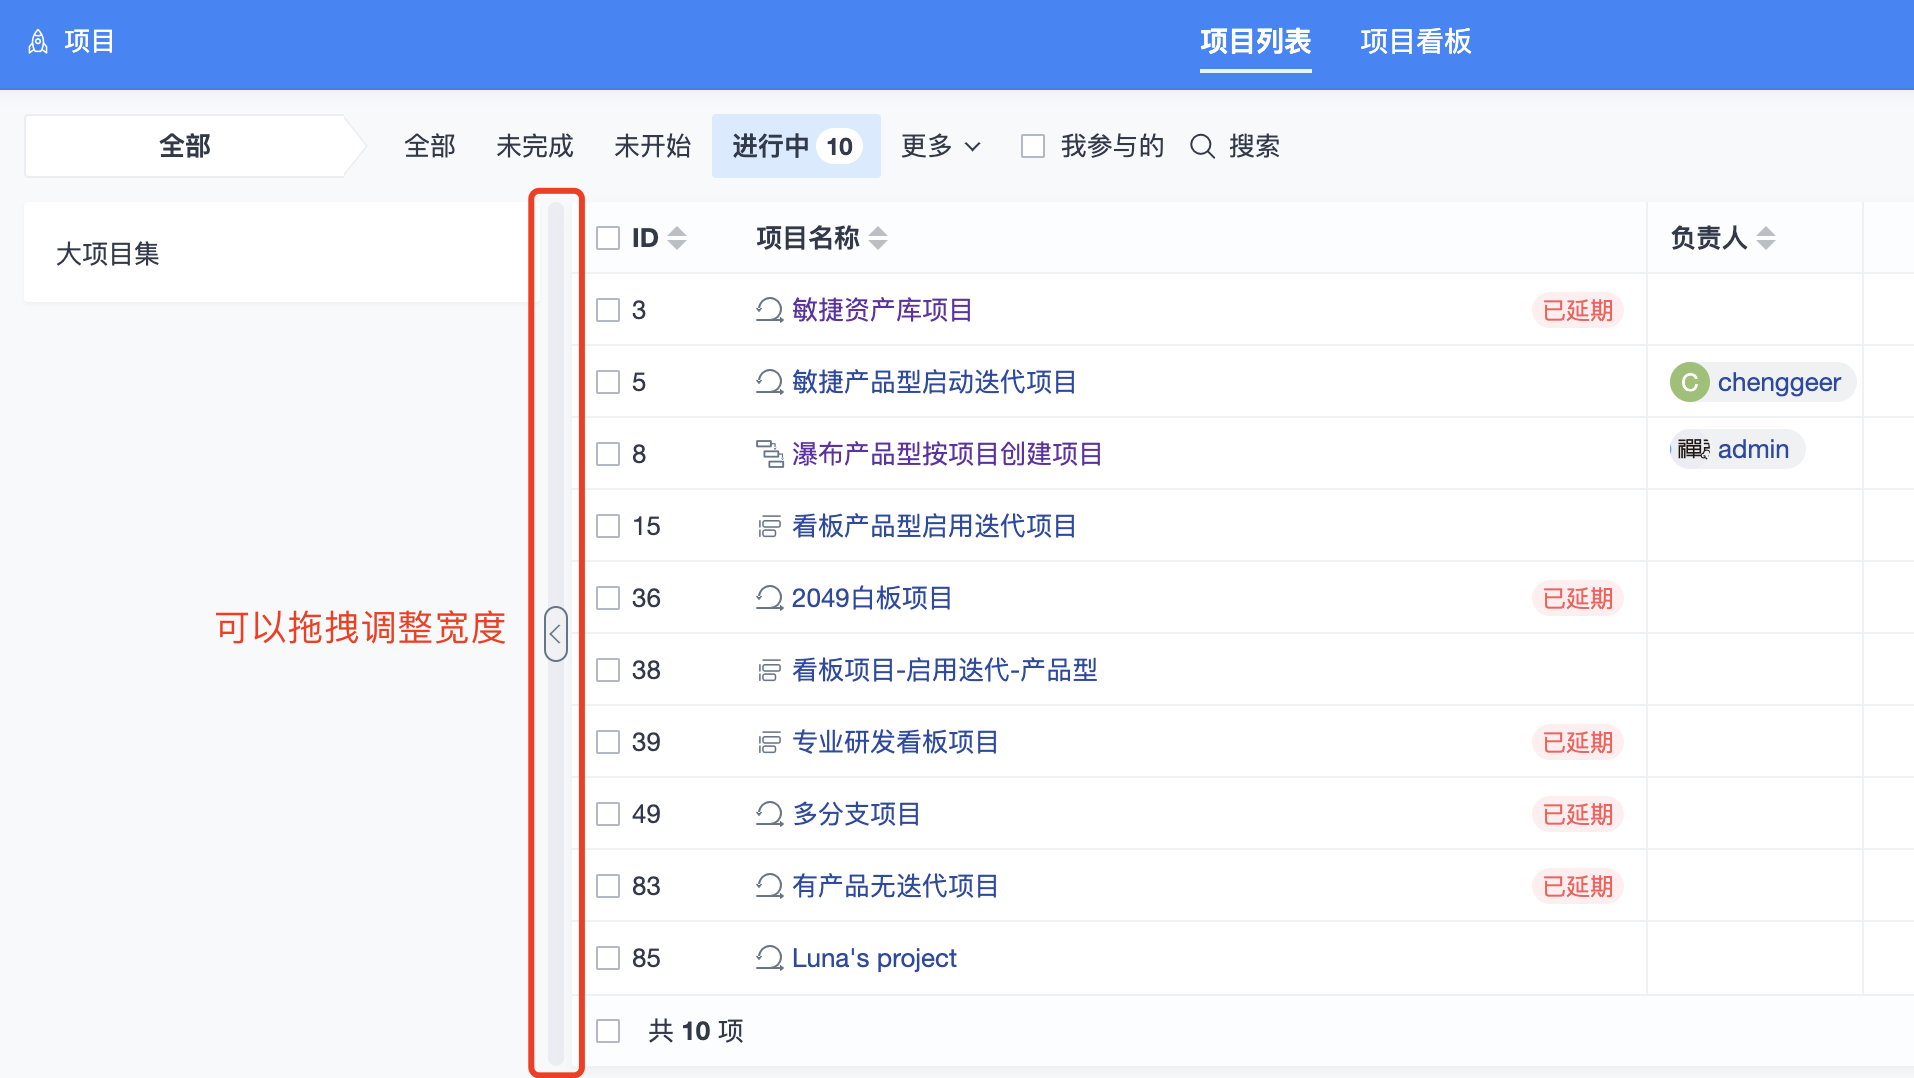The image size is (1914, 1078).
Task: Select 大项目集 in the left panel
Action: pyautogui.click(x=108, y=254)
